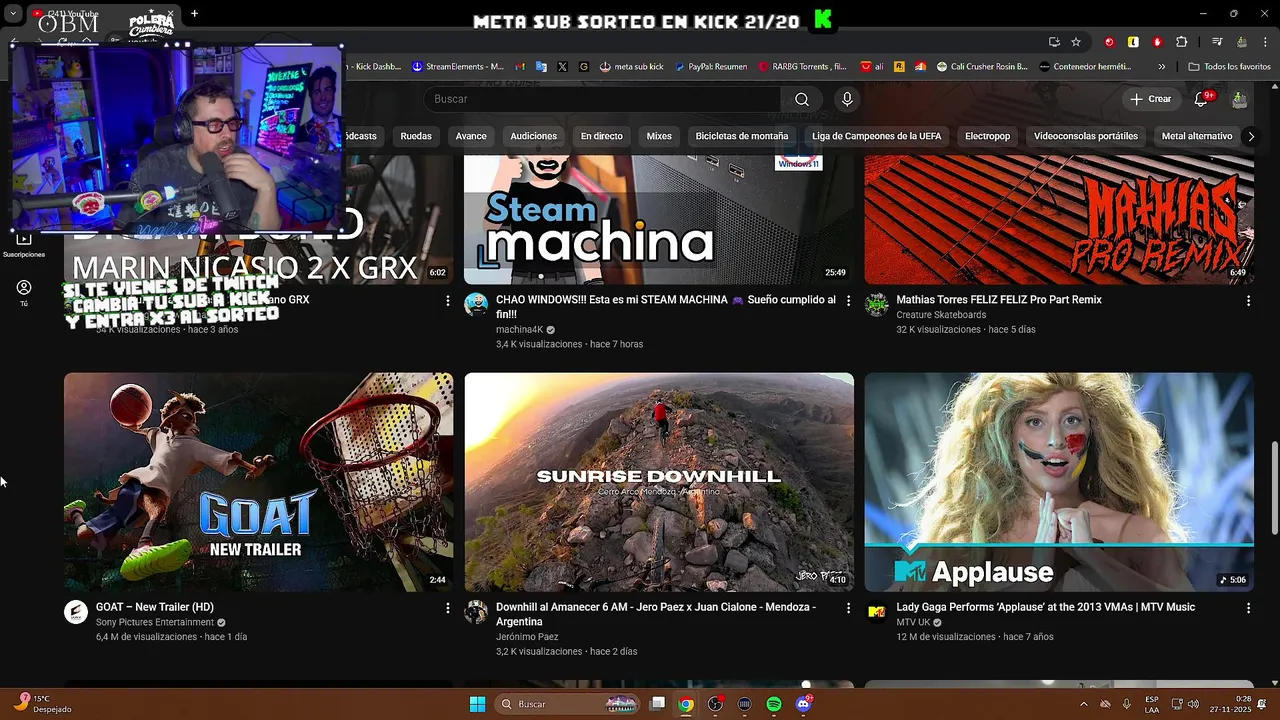Open Chrome three-dot menu
The height and width of the screenshot is (720, 1280).
(x=1265, y=42)
